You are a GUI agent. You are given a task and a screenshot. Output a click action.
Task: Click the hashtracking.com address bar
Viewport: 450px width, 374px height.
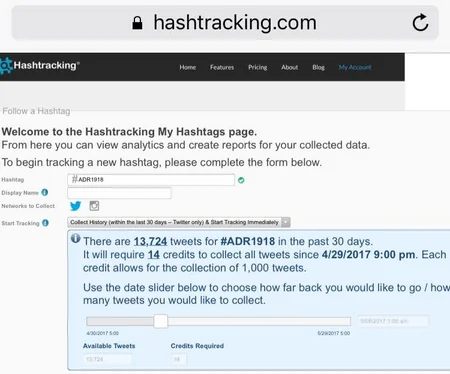click(x=225, y=23)
